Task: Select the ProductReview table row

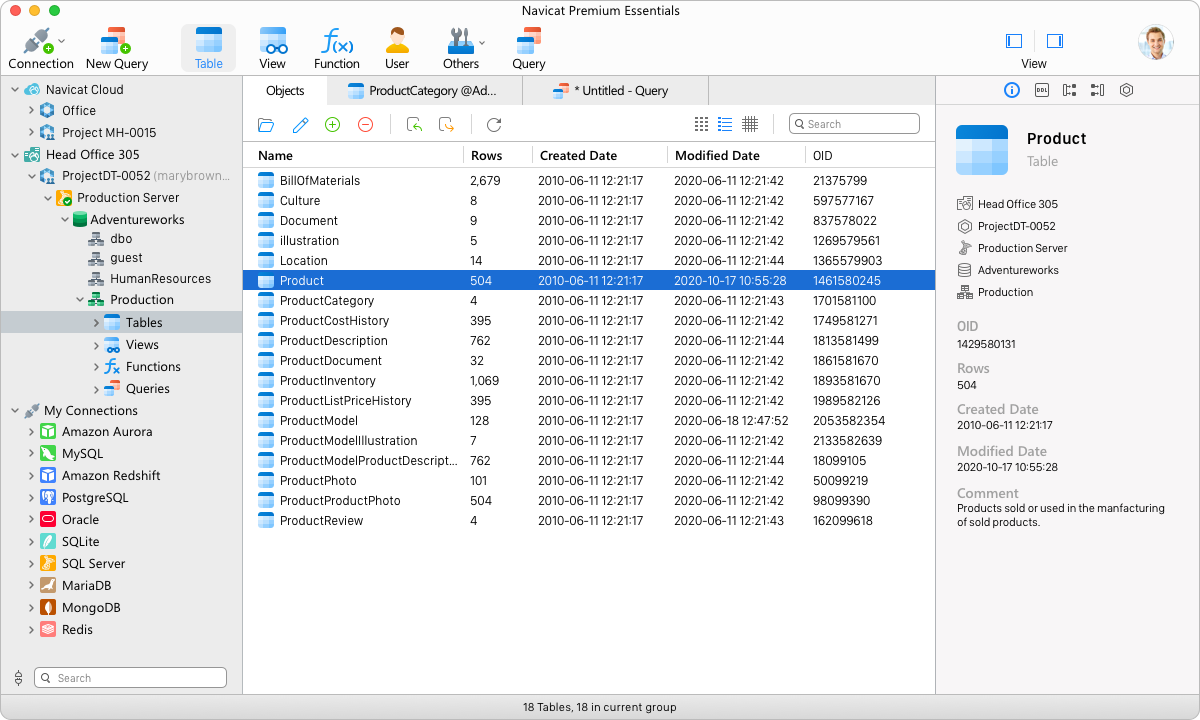Action: pos(589,521)
